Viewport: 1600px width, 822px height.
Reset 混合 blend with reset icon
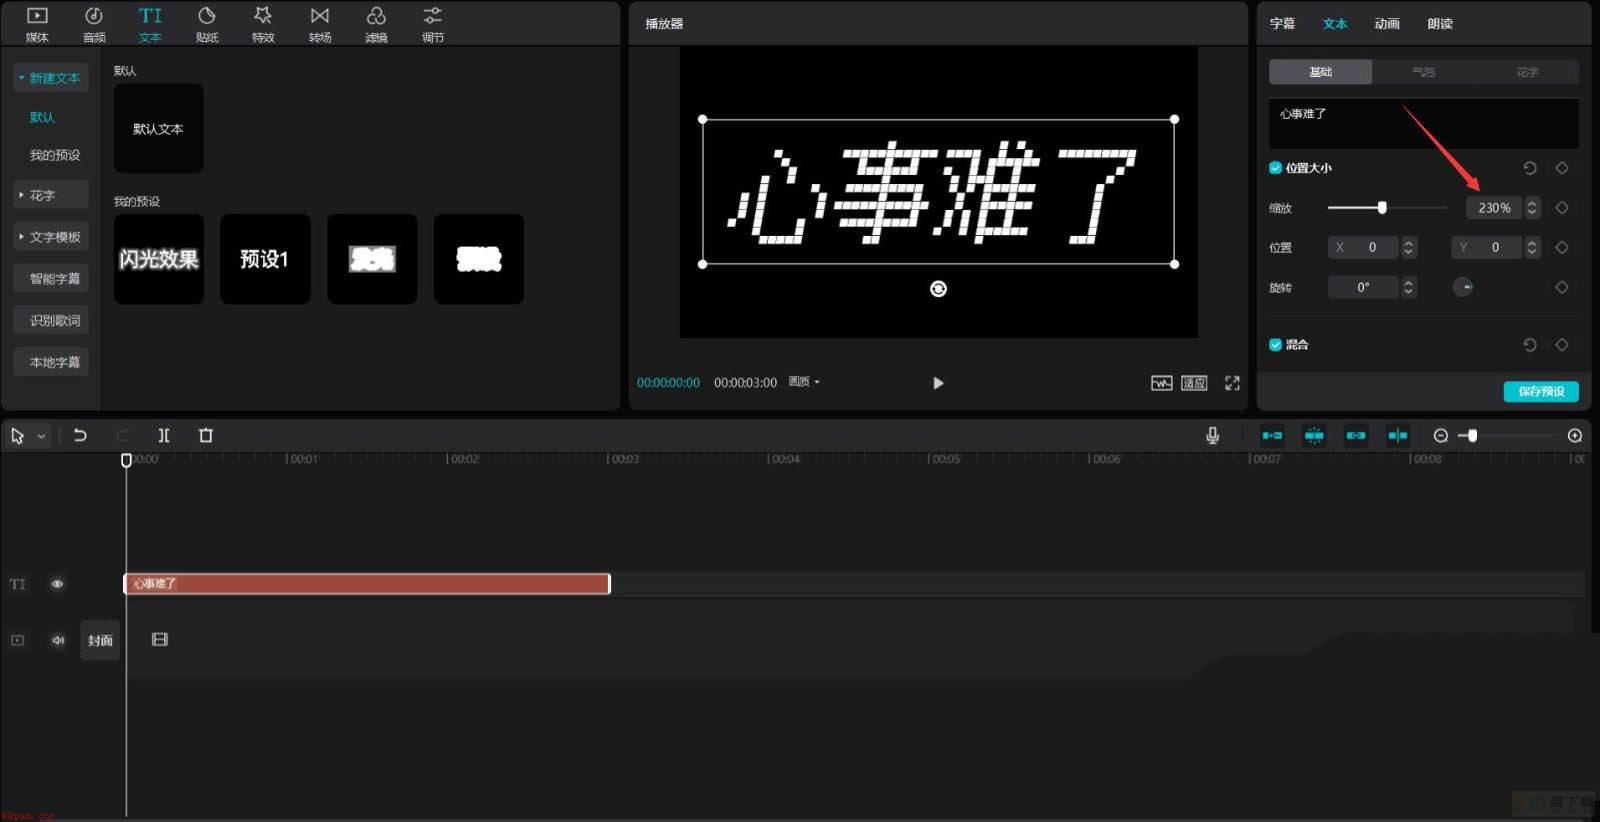(x=1529, y=345)
